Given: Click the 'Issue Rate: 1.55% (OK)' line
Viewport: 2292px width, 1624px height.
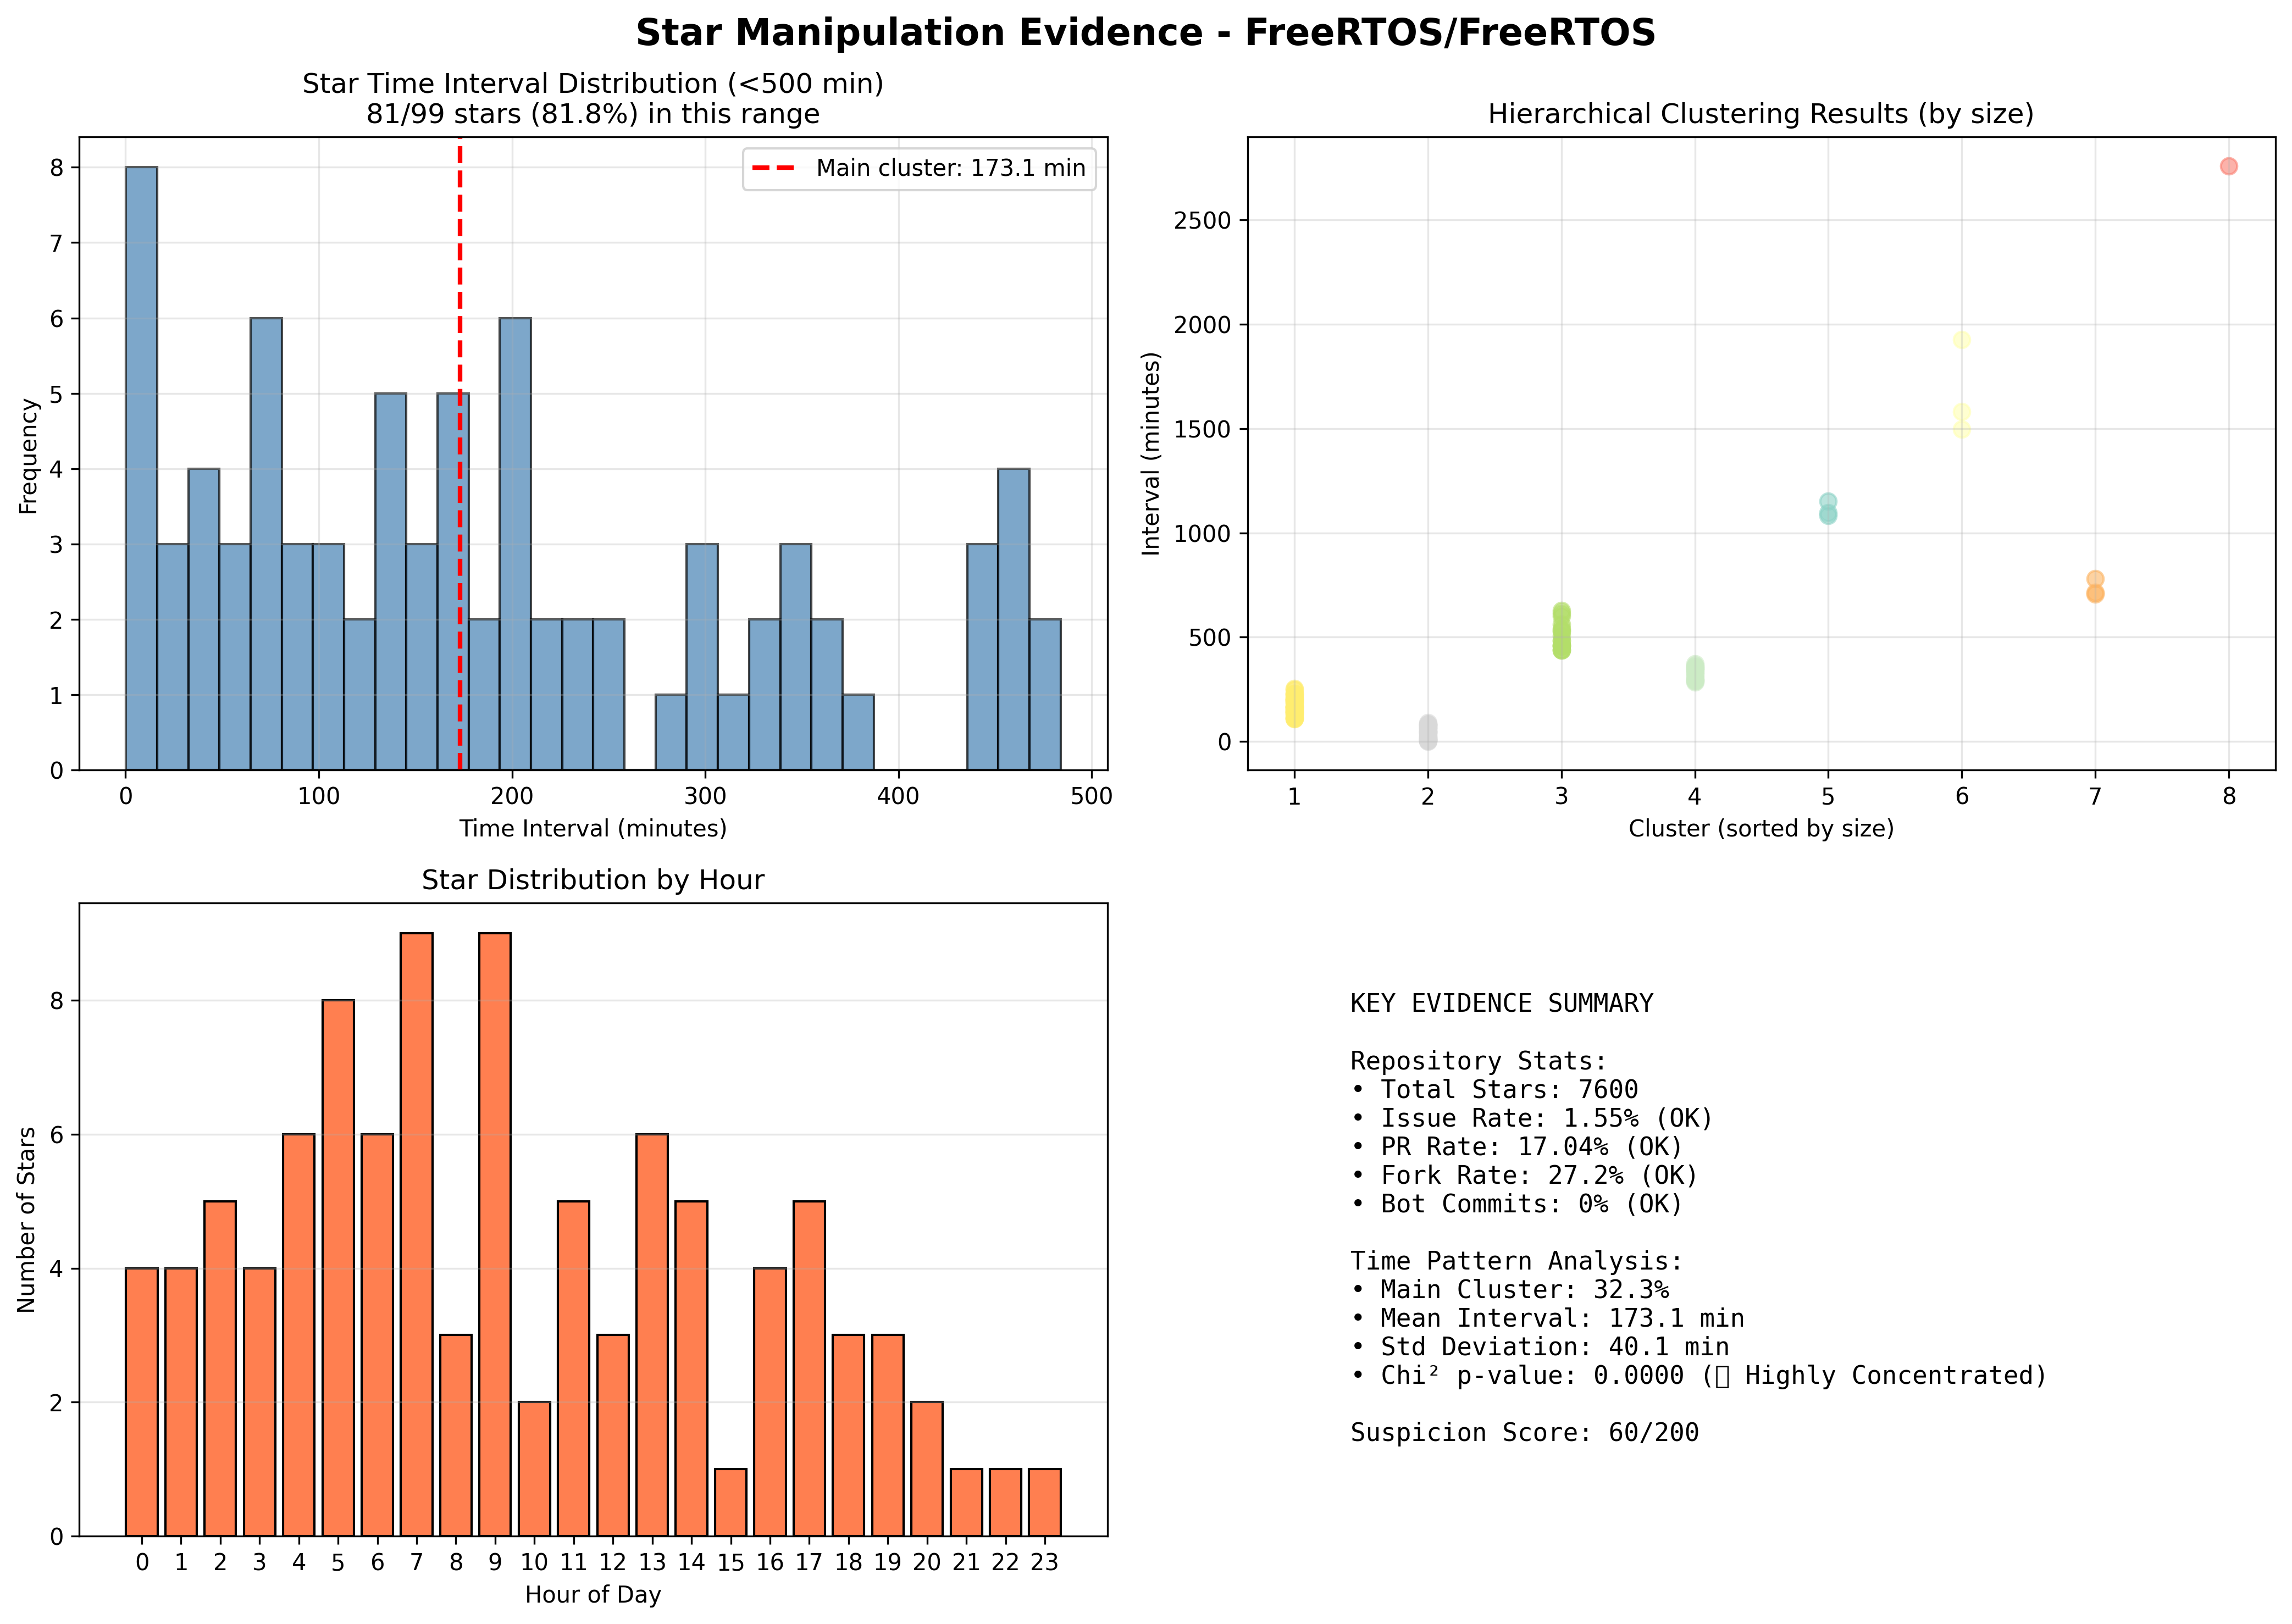Looking at the screenshot, I should [1532, 1118].
